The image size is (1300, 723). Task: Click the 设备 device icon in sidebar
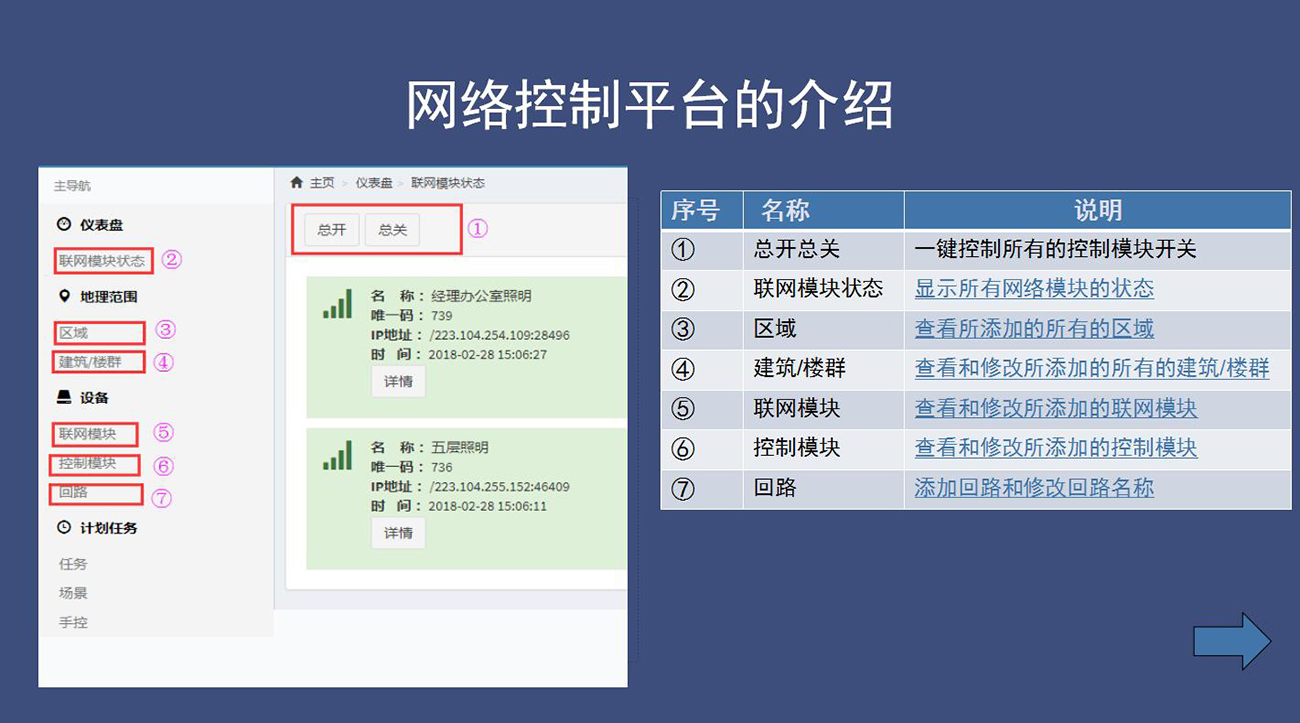tap(64, 398)
